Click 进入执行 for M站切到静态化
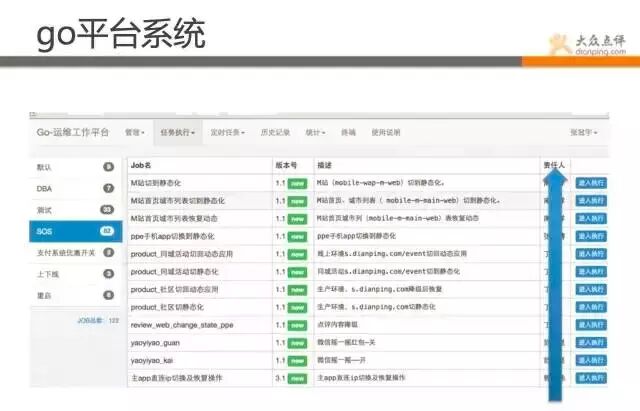Screen dimensions: 640x411 point(591,183)
